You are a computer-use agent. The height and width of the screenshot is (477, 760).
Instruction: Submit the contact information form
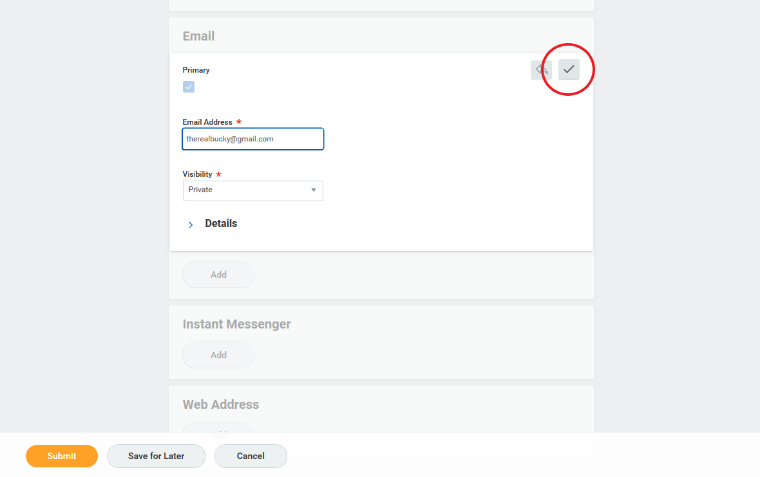click(x=62, y=456)
